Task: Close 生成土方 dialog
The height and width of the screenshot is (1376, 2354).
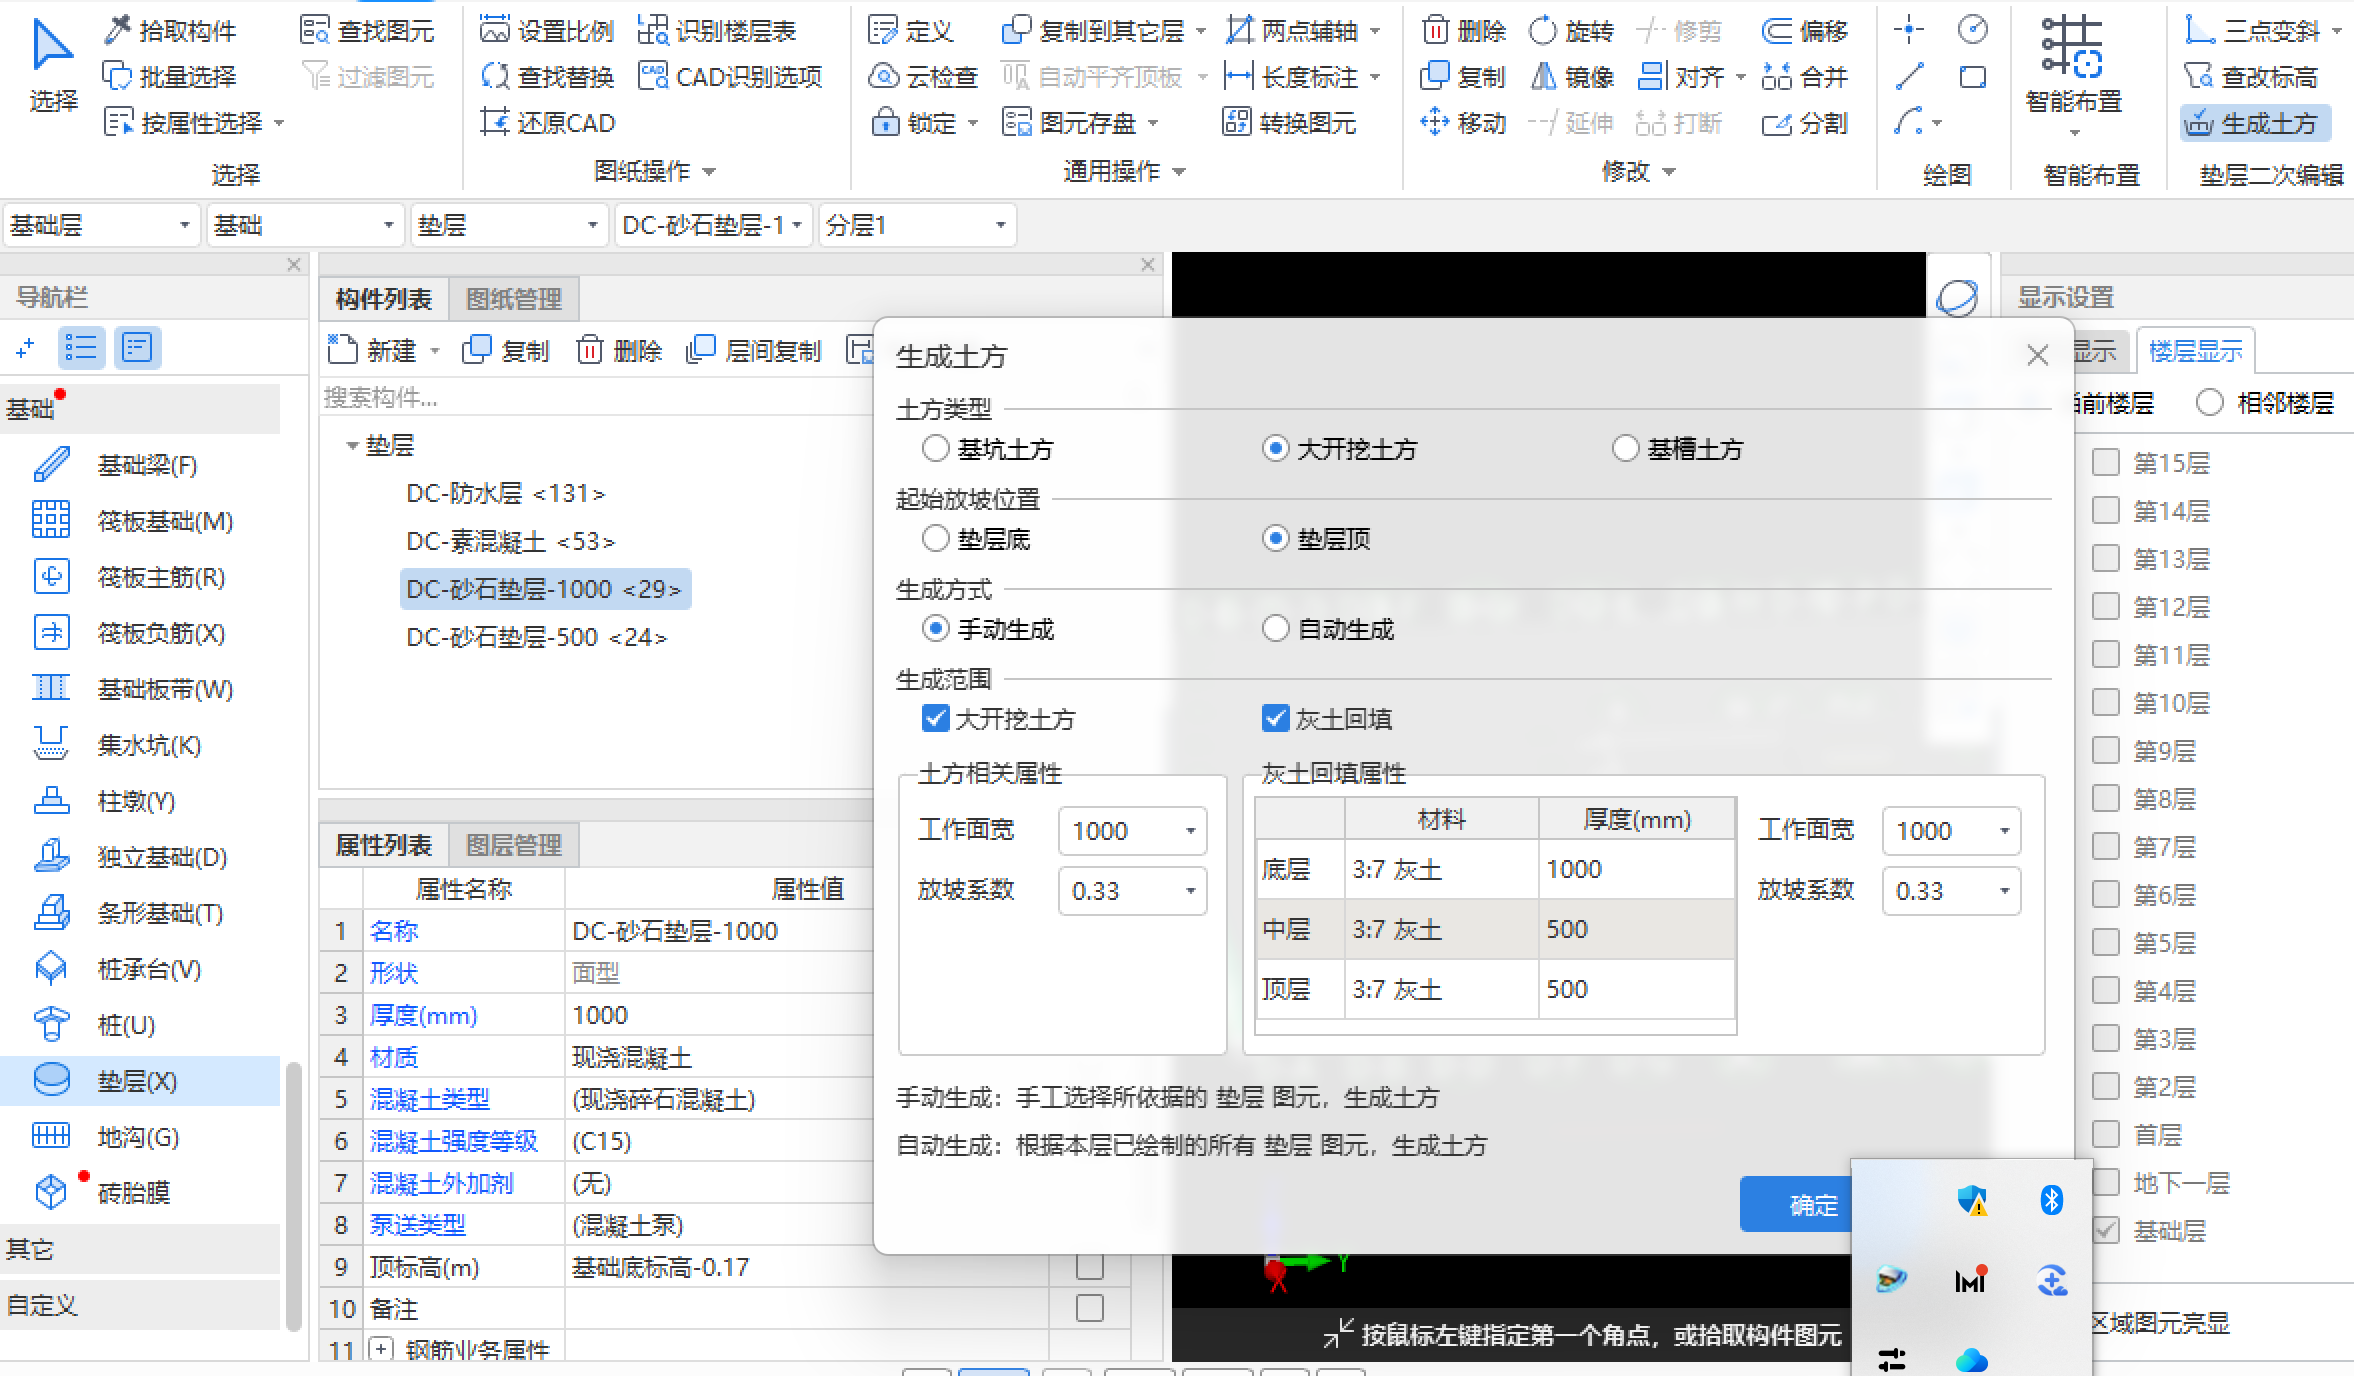Action: tap(2037, 355)
